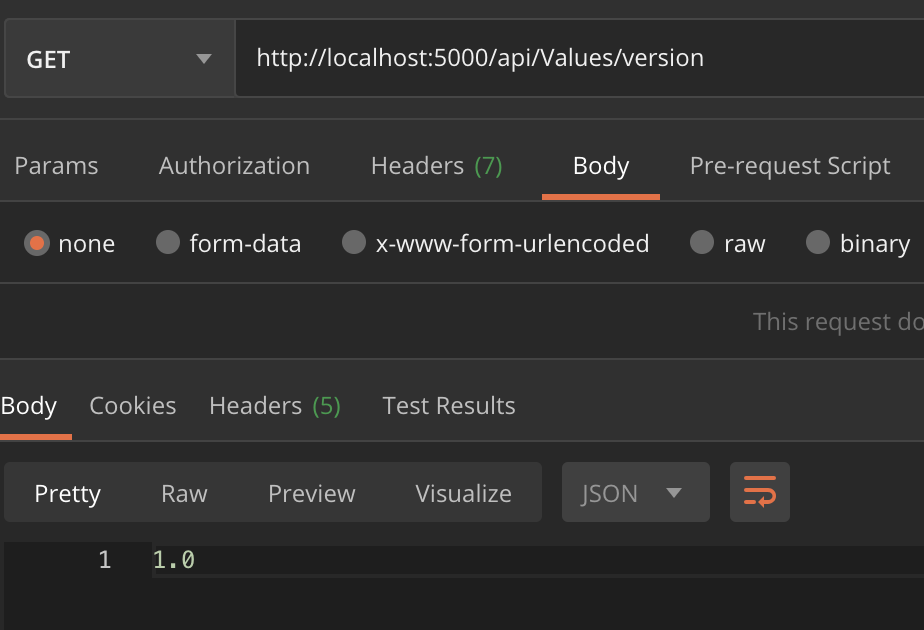Click the JSON dropdown arrow
Image resolution: width=924 pixels, height=630 pixels.
[674, 493]
